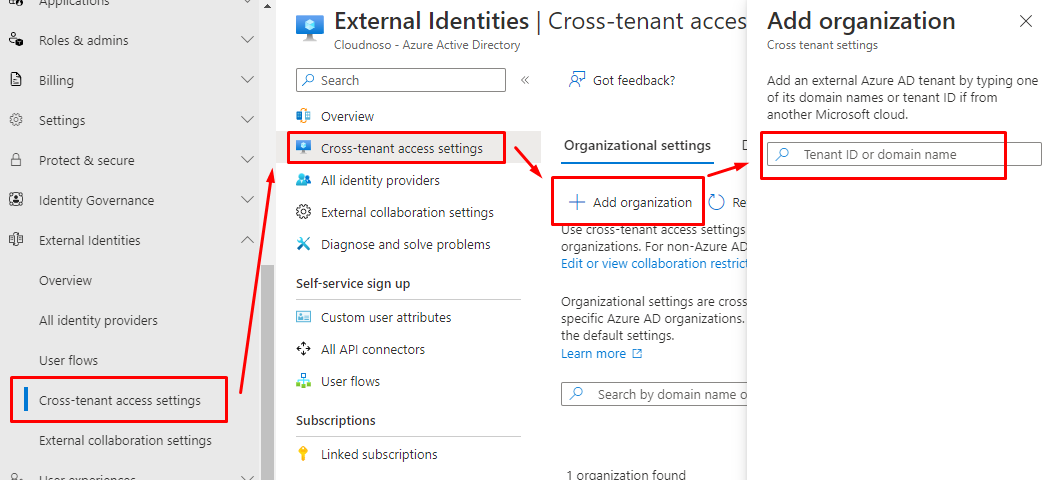
Task: Click the All identity providers people icon
Action: coord(303,180)
